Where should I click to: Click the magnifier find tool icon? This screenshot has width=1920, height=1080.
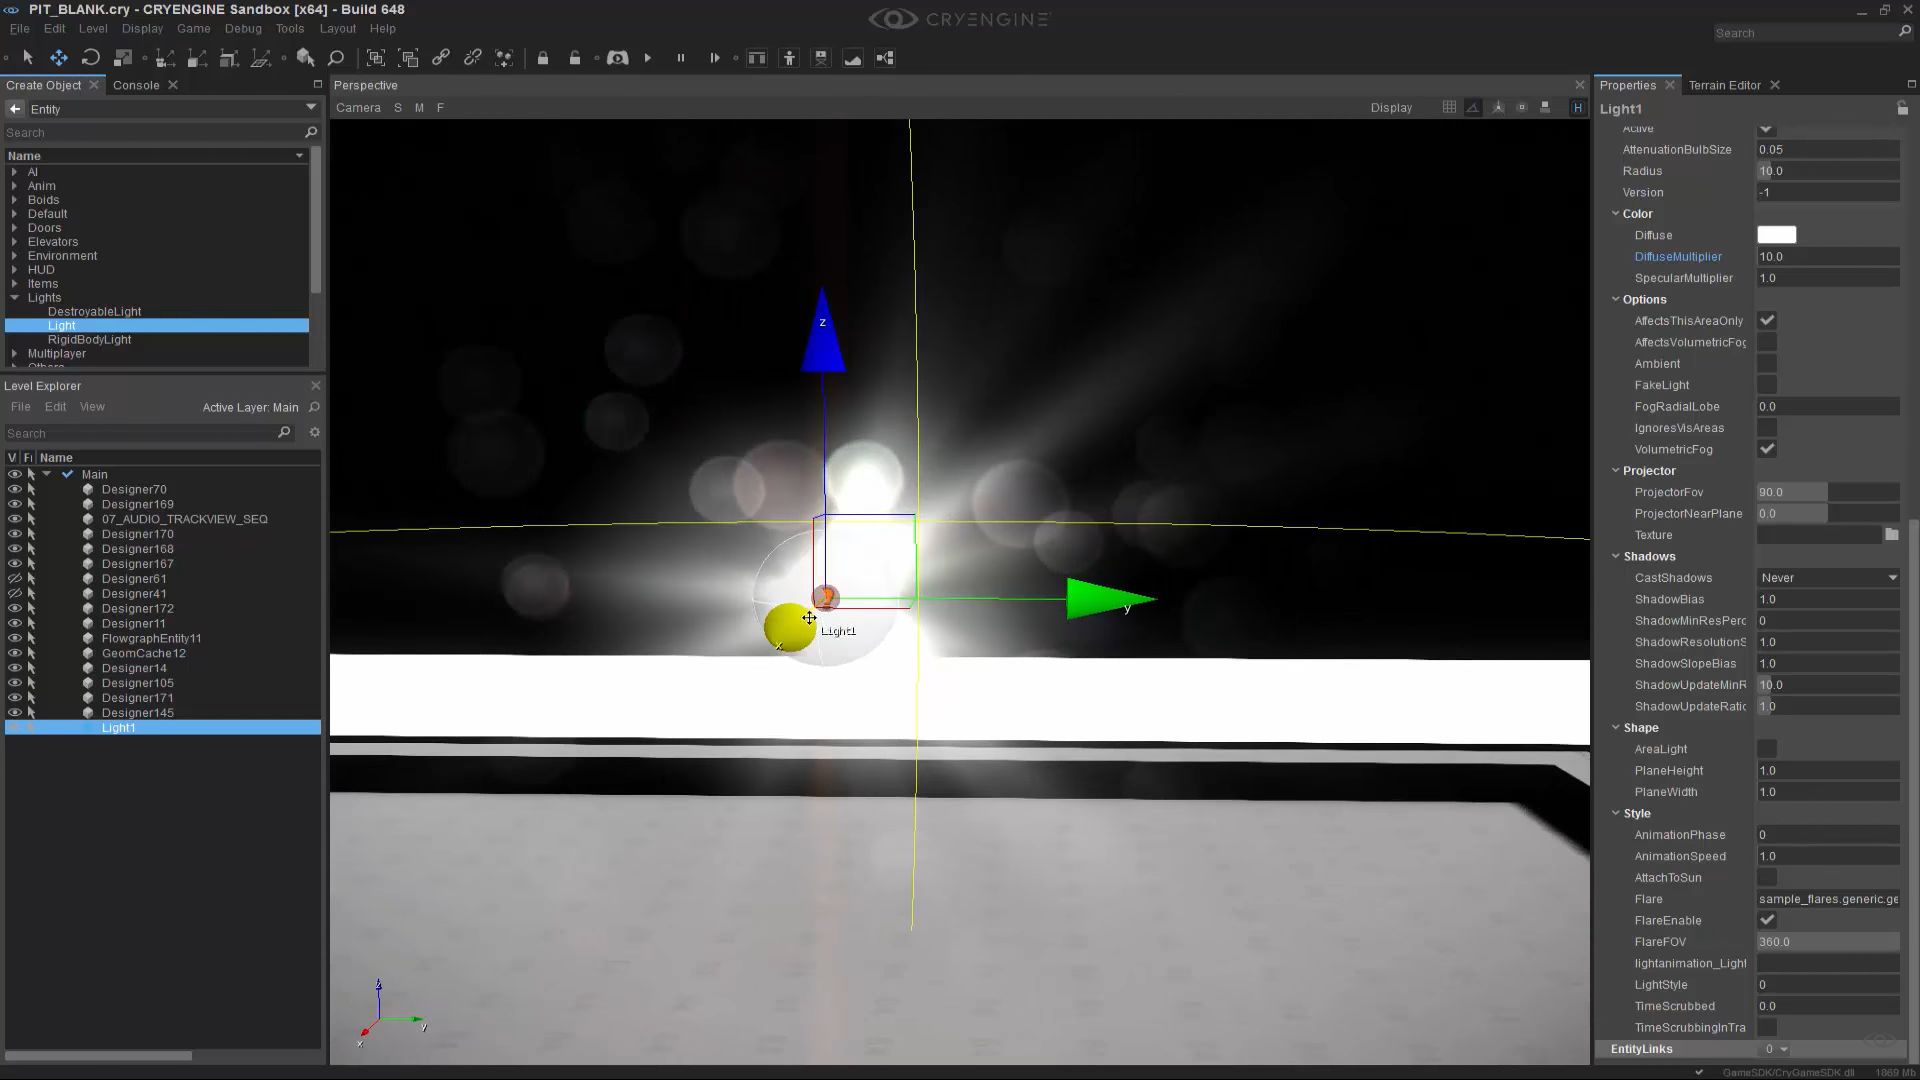(337, 58)
